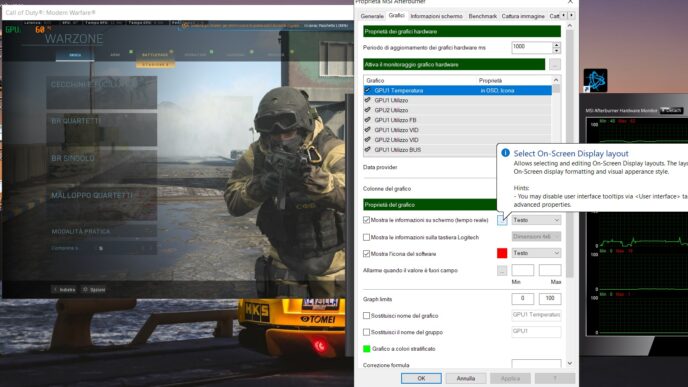The height and width of the screenshot is (387, 688).
Task: Select the Grafici tab
Action: point(396,15)
